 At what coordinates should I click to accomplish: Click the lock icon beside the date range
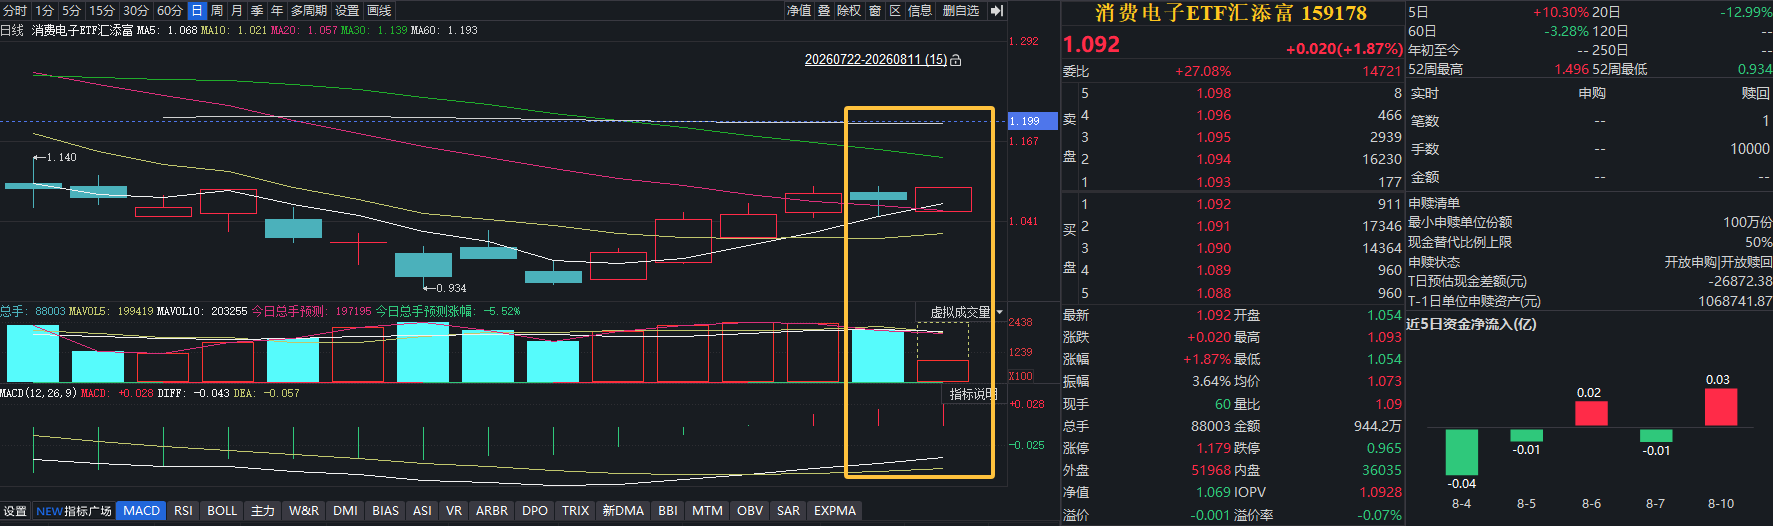tap(956, 60)
